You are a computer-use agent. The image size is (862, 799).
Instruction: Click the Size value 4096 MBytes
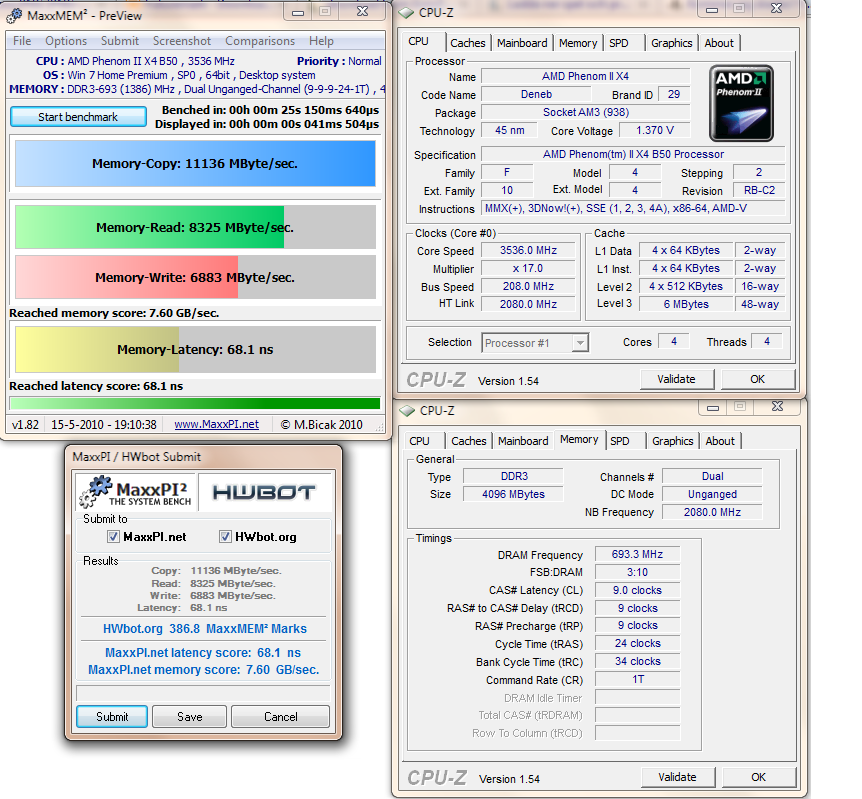513,494
